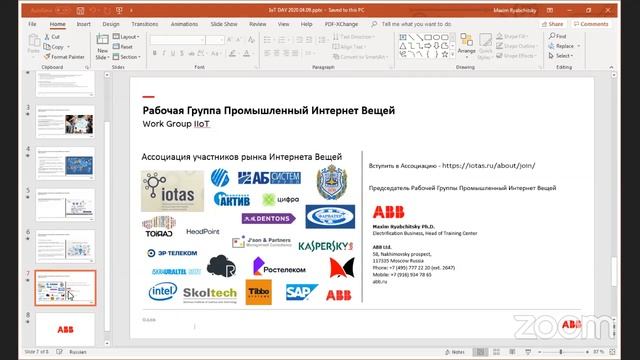Screen dimensions: 640x360
Task: Toggle the Notes pane
Action: [x=455, y=351]
